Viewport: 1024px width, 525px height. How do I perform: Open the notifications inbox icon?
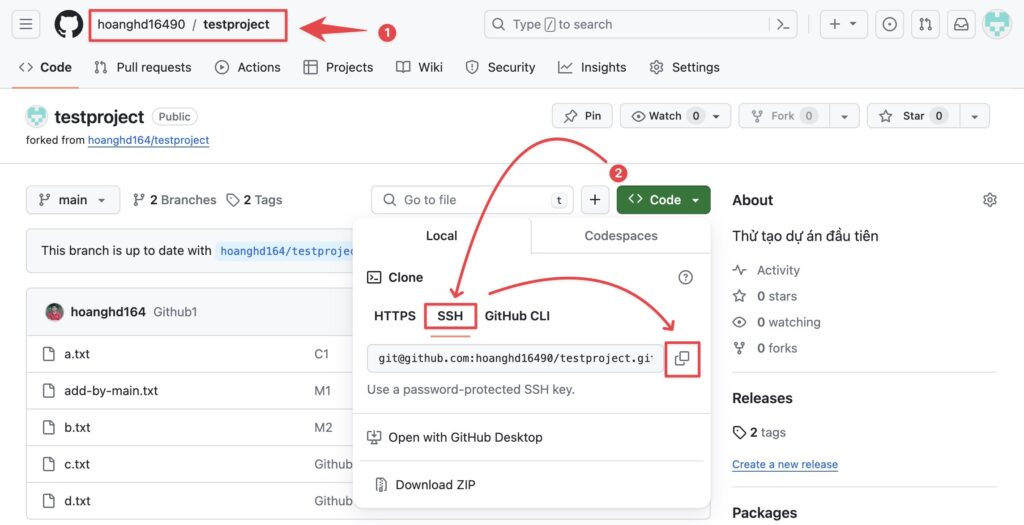point(961,25)
